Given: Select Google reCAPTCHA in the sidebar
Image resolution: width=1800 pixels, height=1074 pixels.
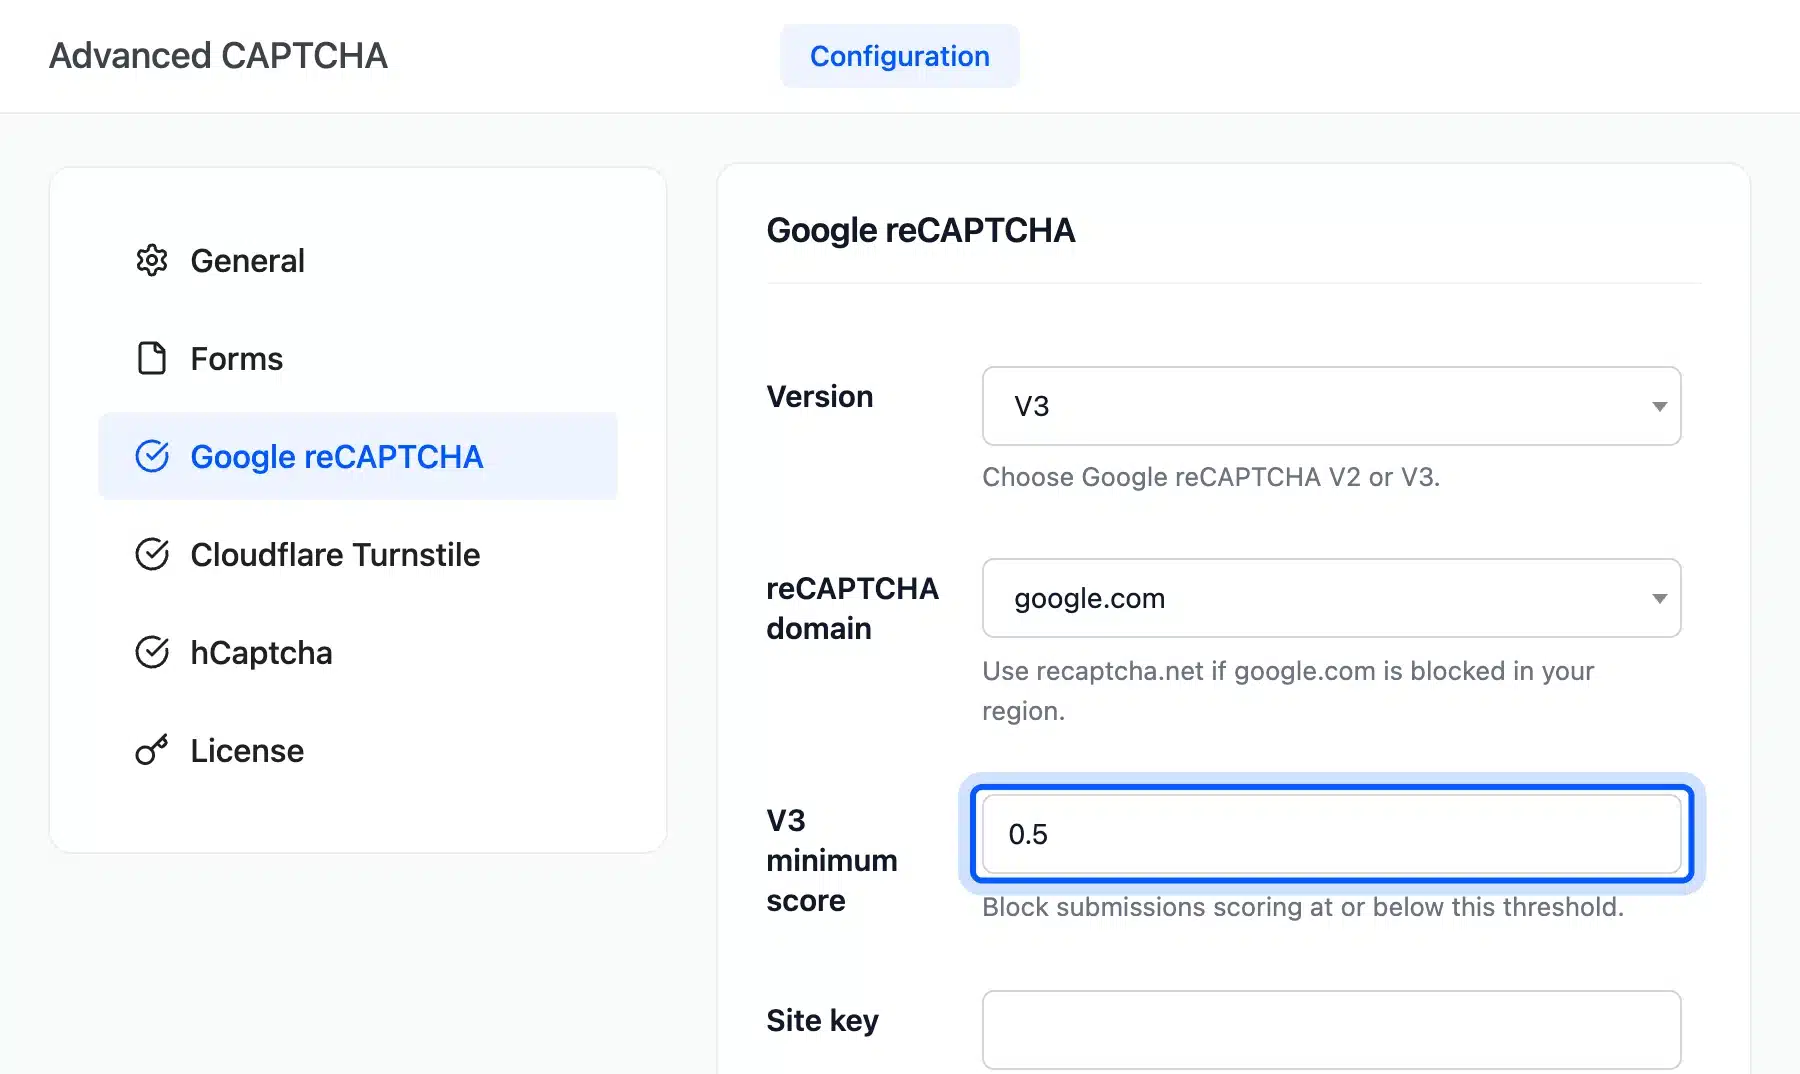Looking at the screenshot, I should (x=358, y=456).
